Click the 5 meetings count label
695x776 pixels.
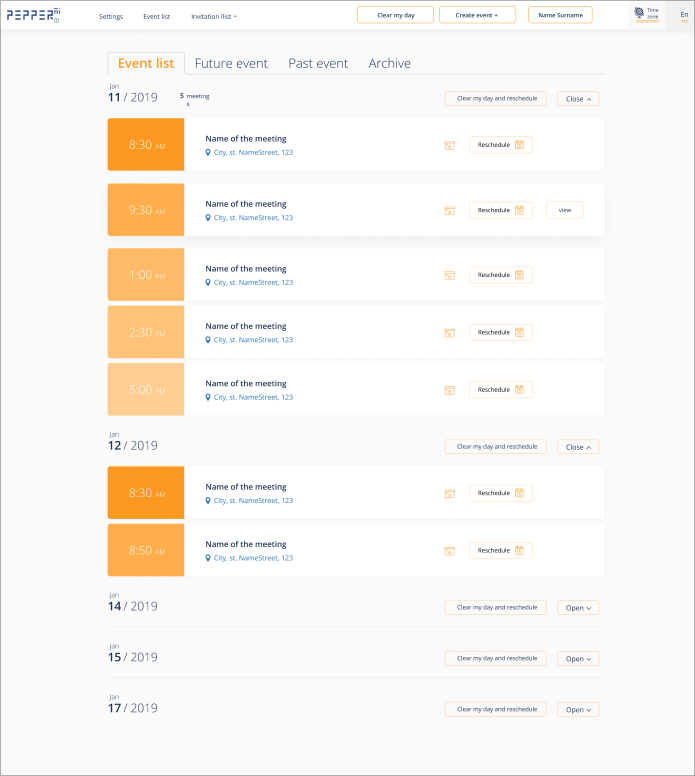click(x=195, y=99)
